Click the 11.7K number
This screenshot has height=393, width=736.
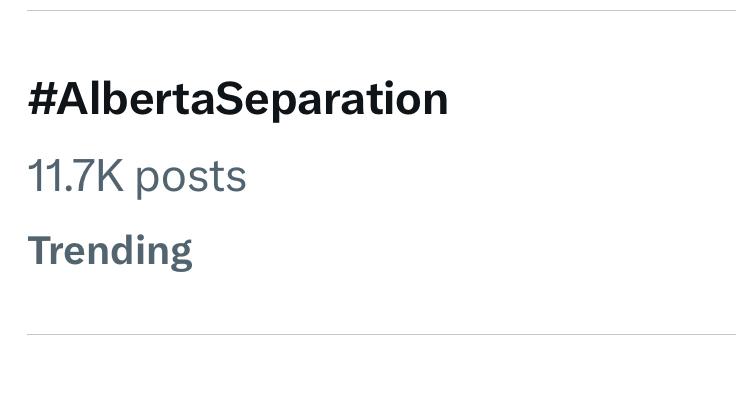[x=76, y=176]
